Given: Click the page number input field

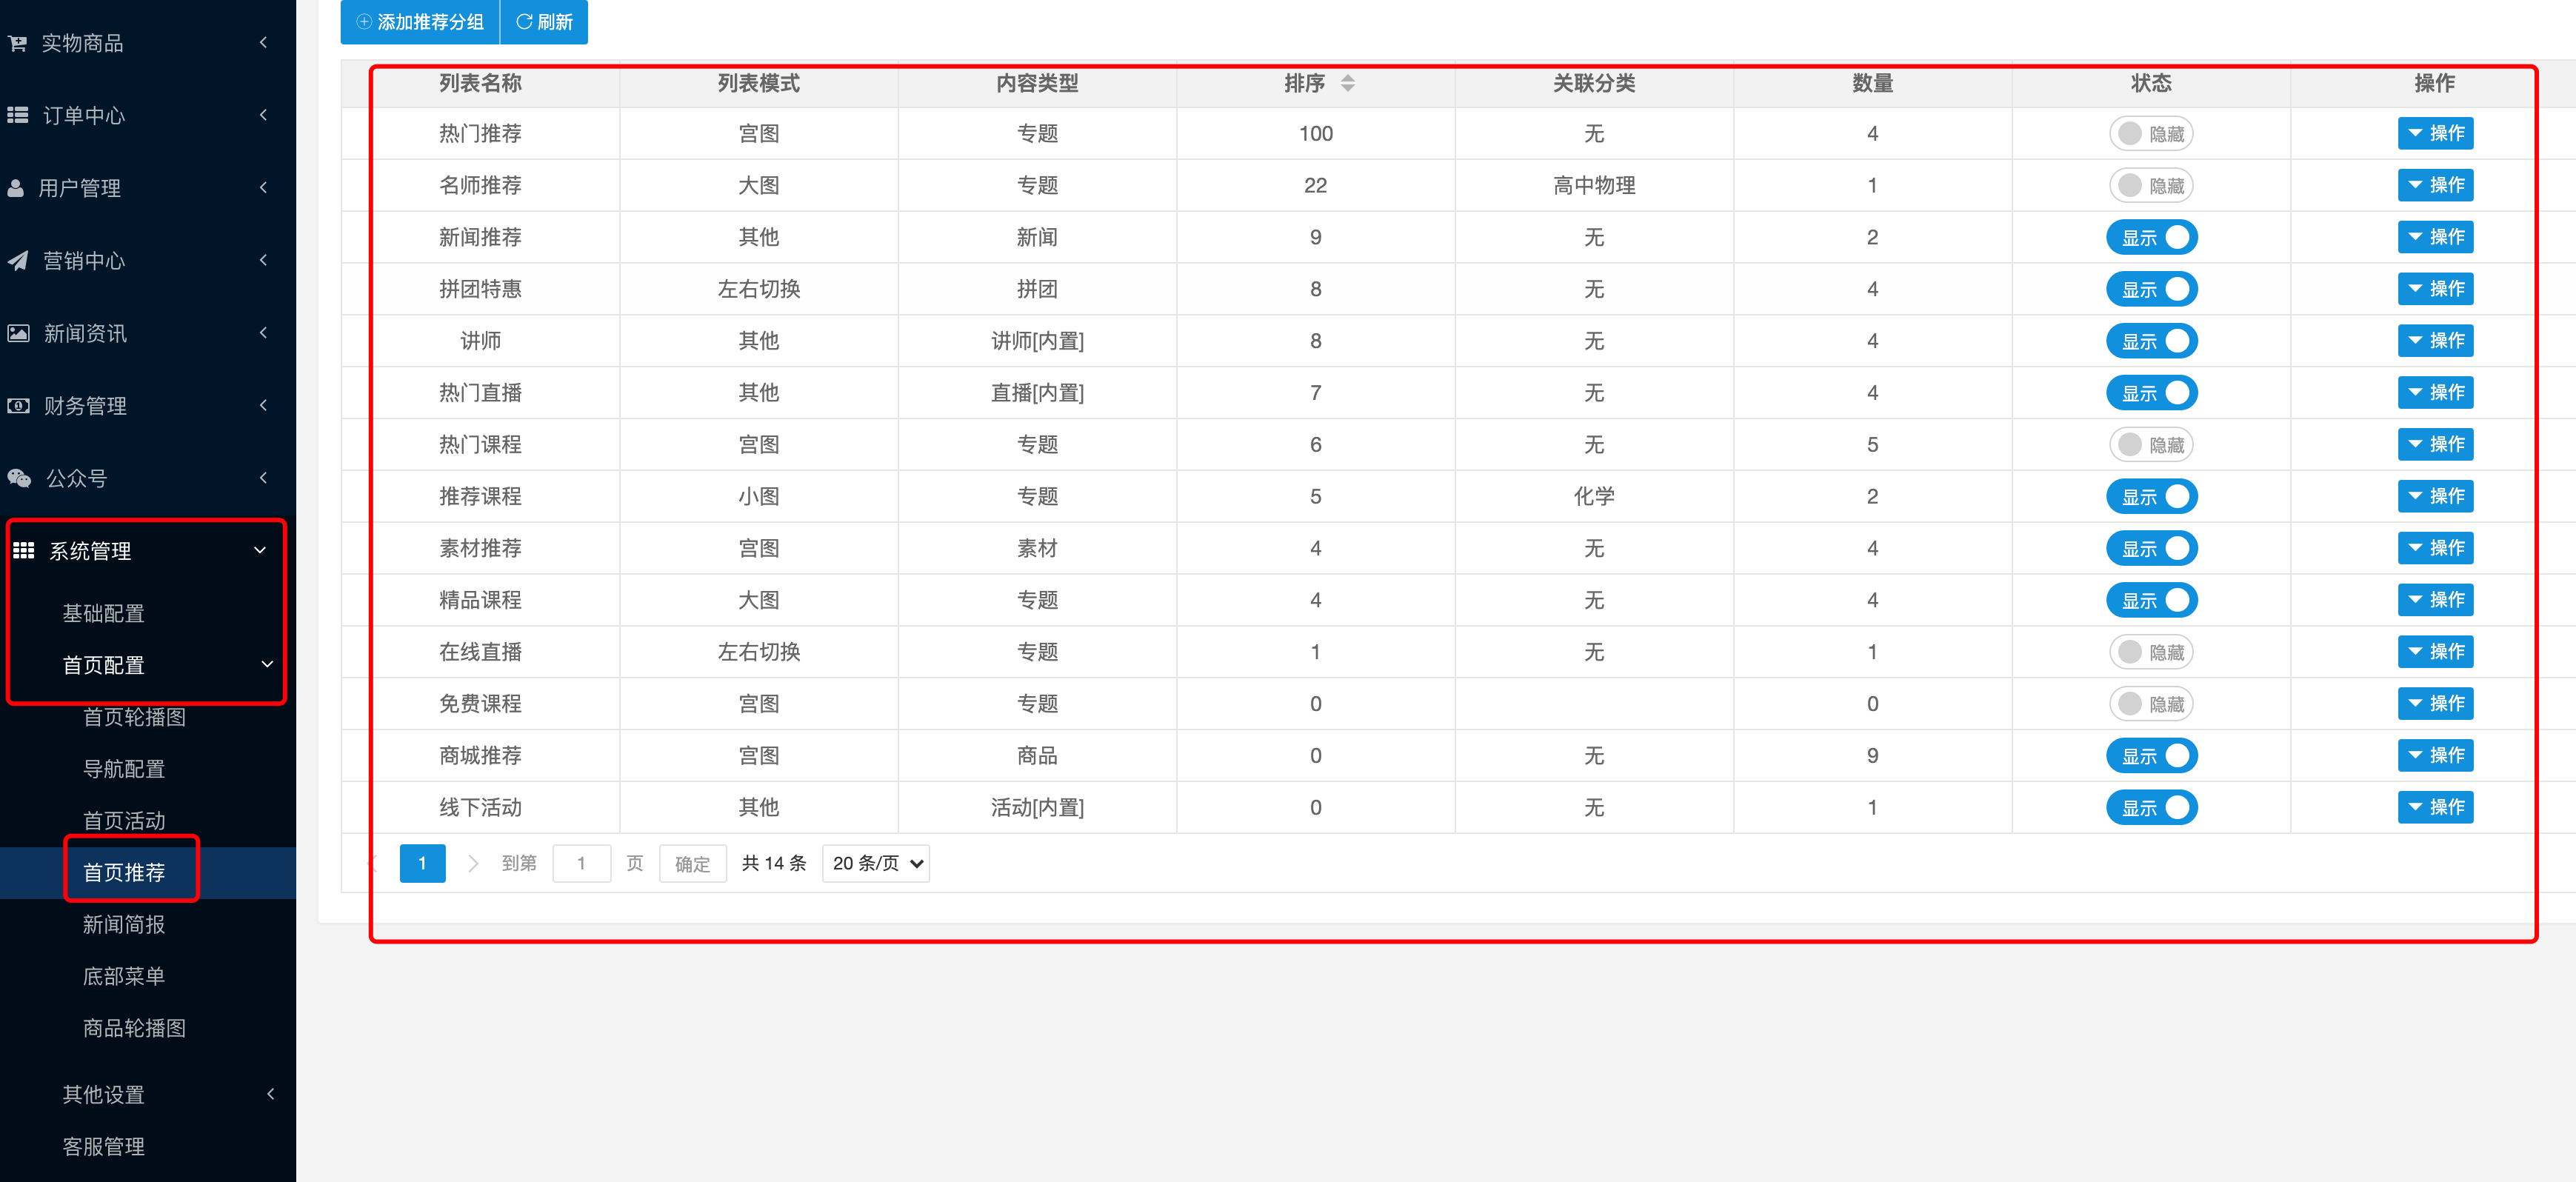Looking at the screenshot, I should tap(581, 863).
